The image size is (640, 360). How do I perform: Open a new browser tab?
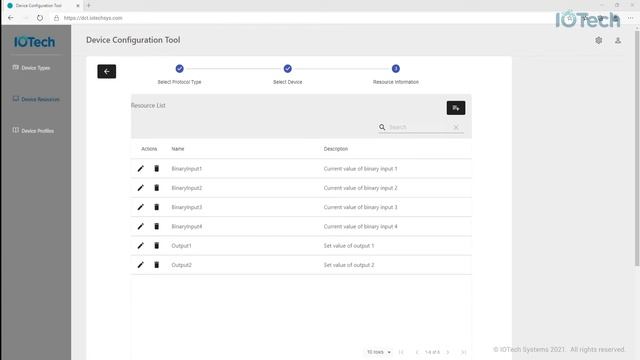[x=89, y=6]
